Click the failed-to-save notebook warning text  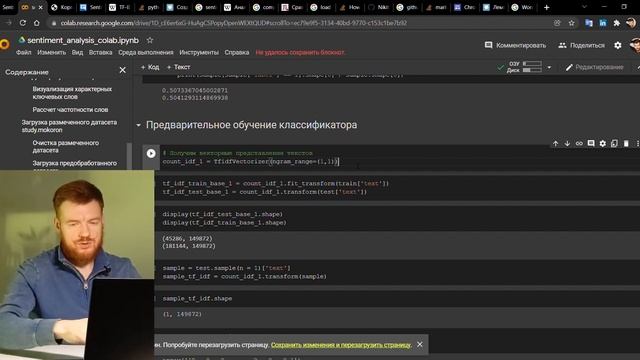[x=300, y=53]
